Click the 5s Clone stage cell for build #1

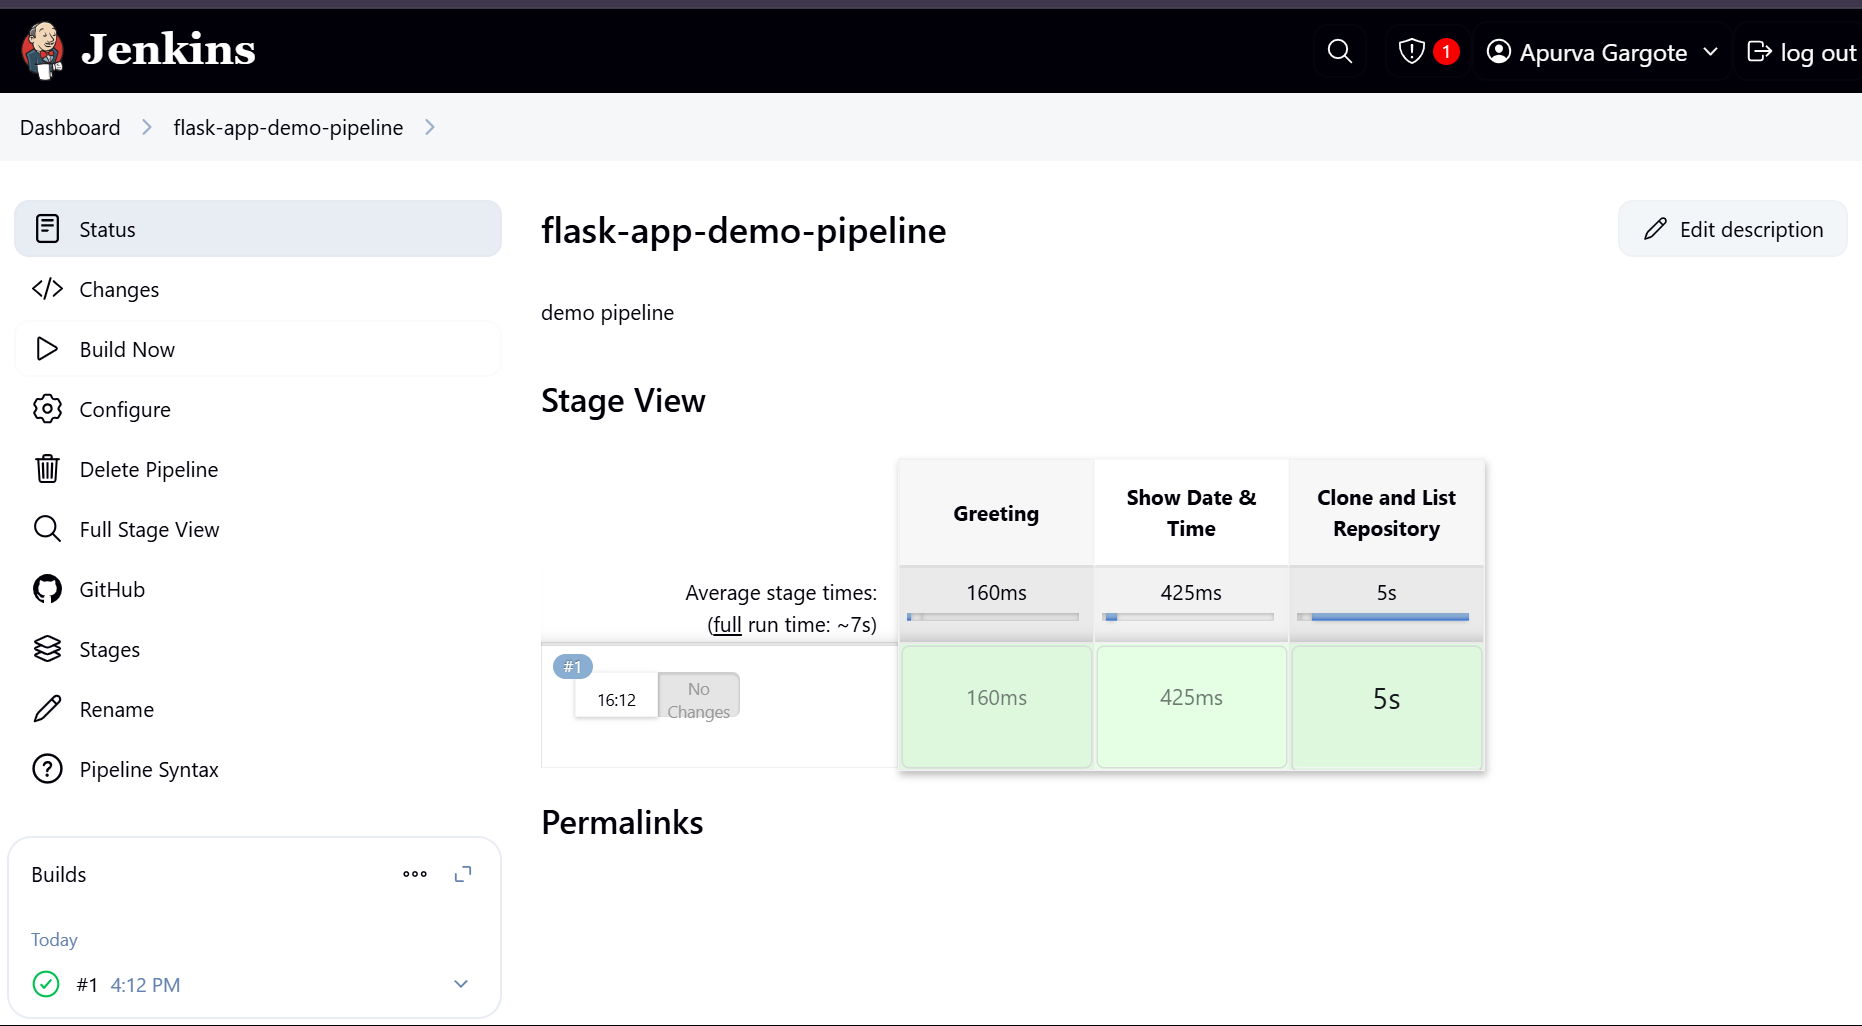[1387, 706]
